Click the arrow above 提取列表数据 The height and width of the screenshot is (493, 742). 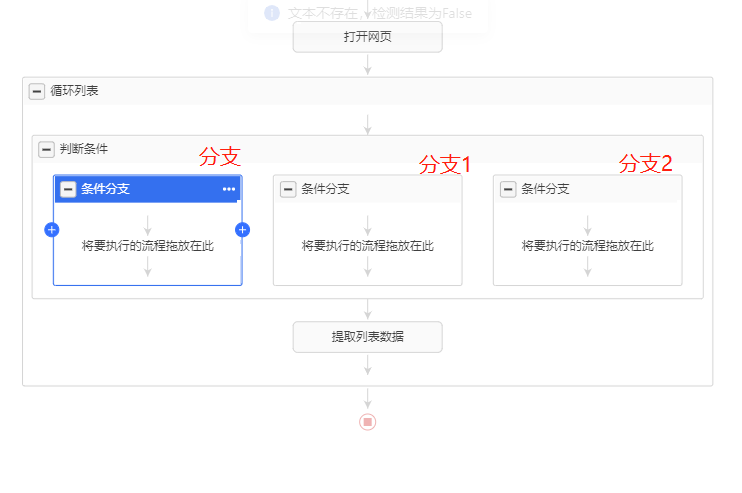(368, 309)
